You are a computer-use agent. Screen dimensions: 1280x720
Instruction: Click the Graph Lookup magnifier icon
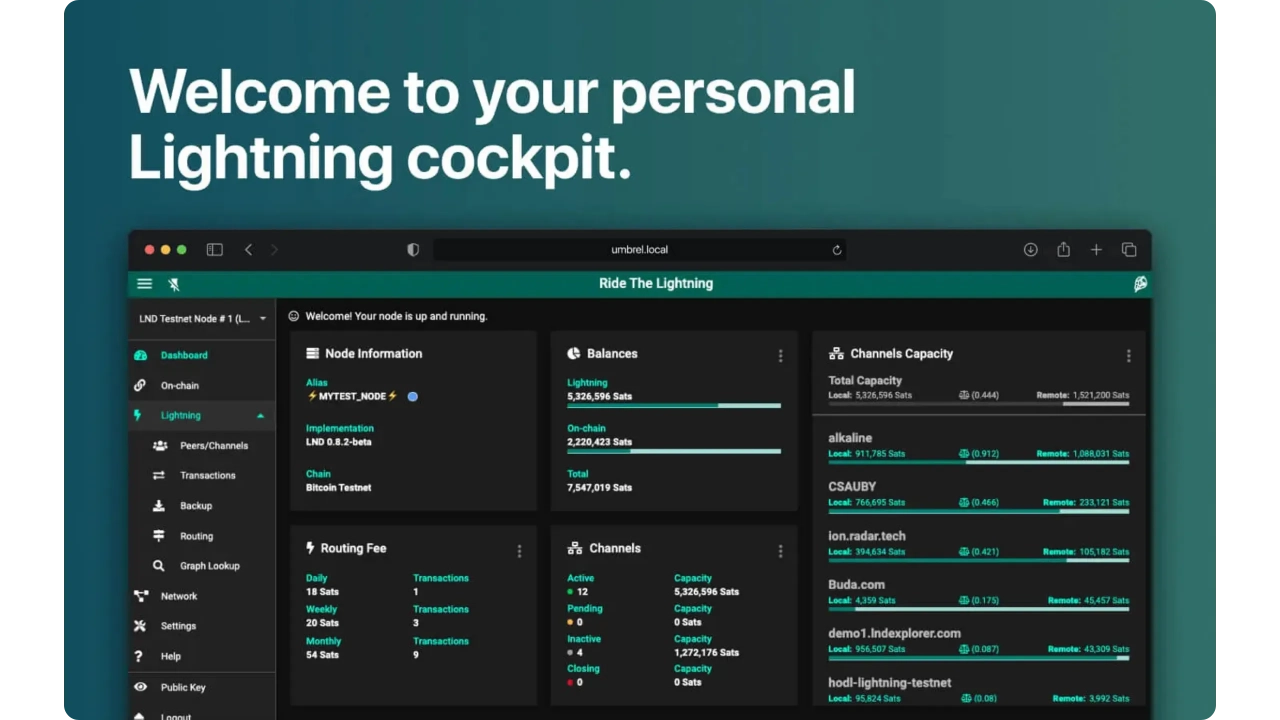(x=159, y=566)
